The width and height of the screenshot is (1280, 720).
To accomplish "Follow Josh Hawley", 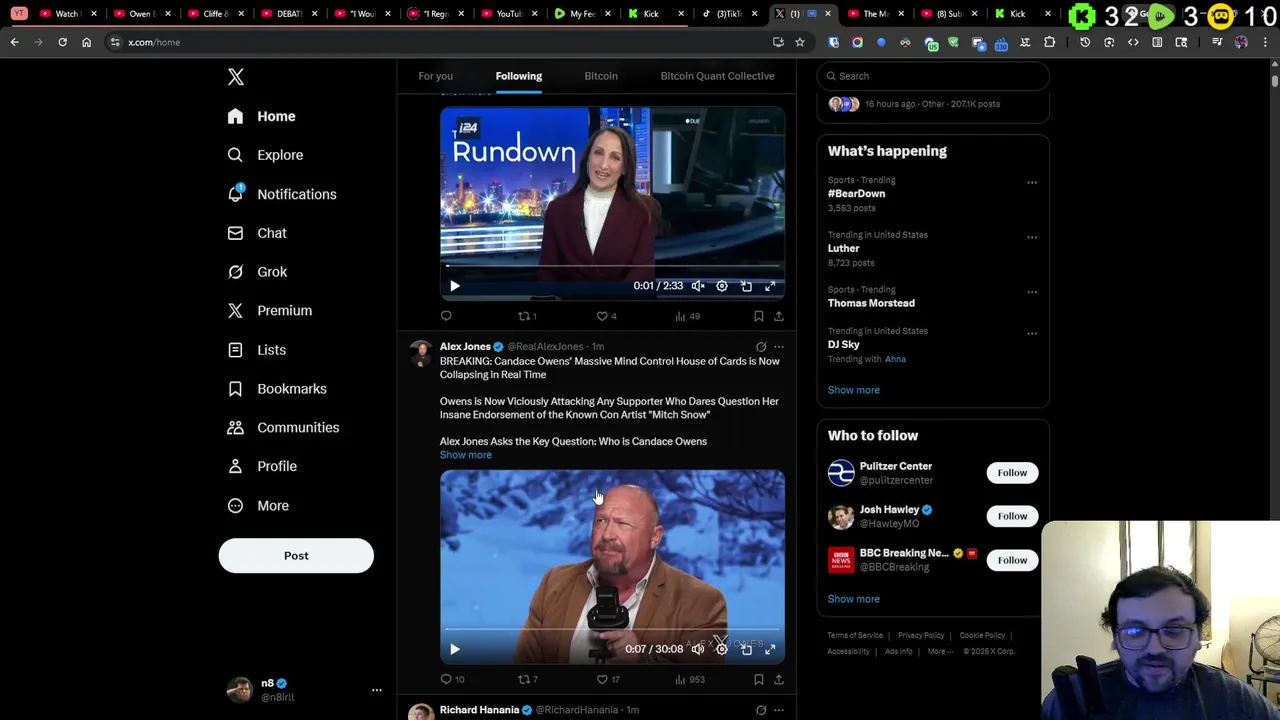I will 1012,516.
